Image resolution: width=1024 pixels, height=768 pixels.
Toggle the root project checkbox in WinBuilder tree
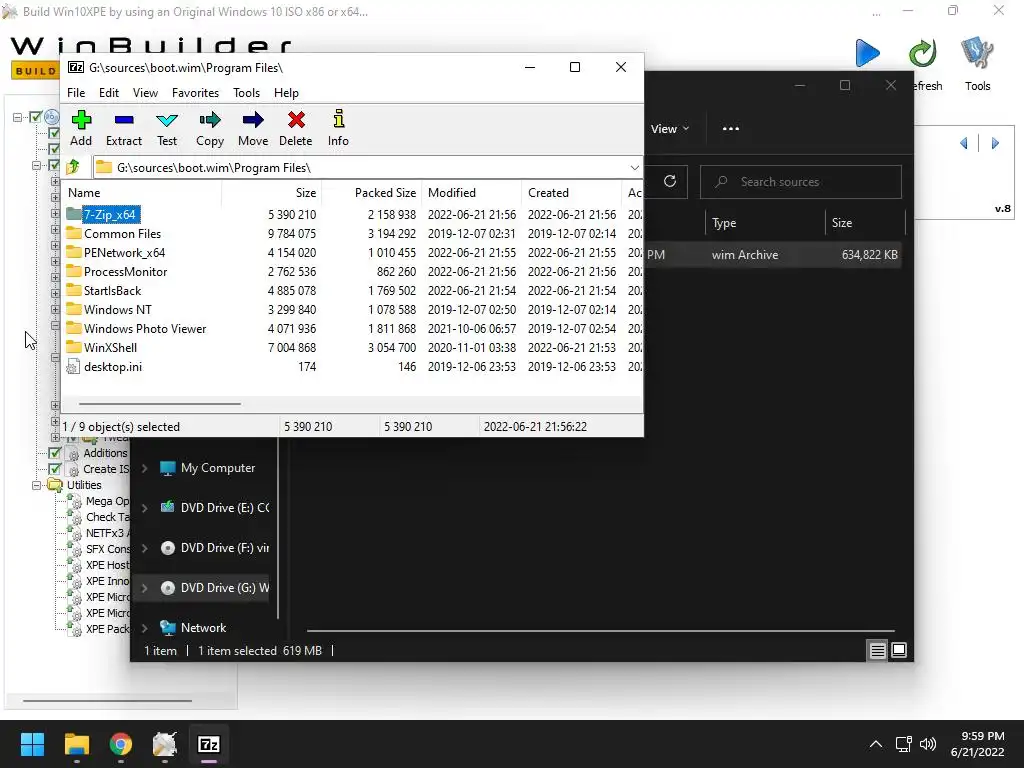coord(36,118)
